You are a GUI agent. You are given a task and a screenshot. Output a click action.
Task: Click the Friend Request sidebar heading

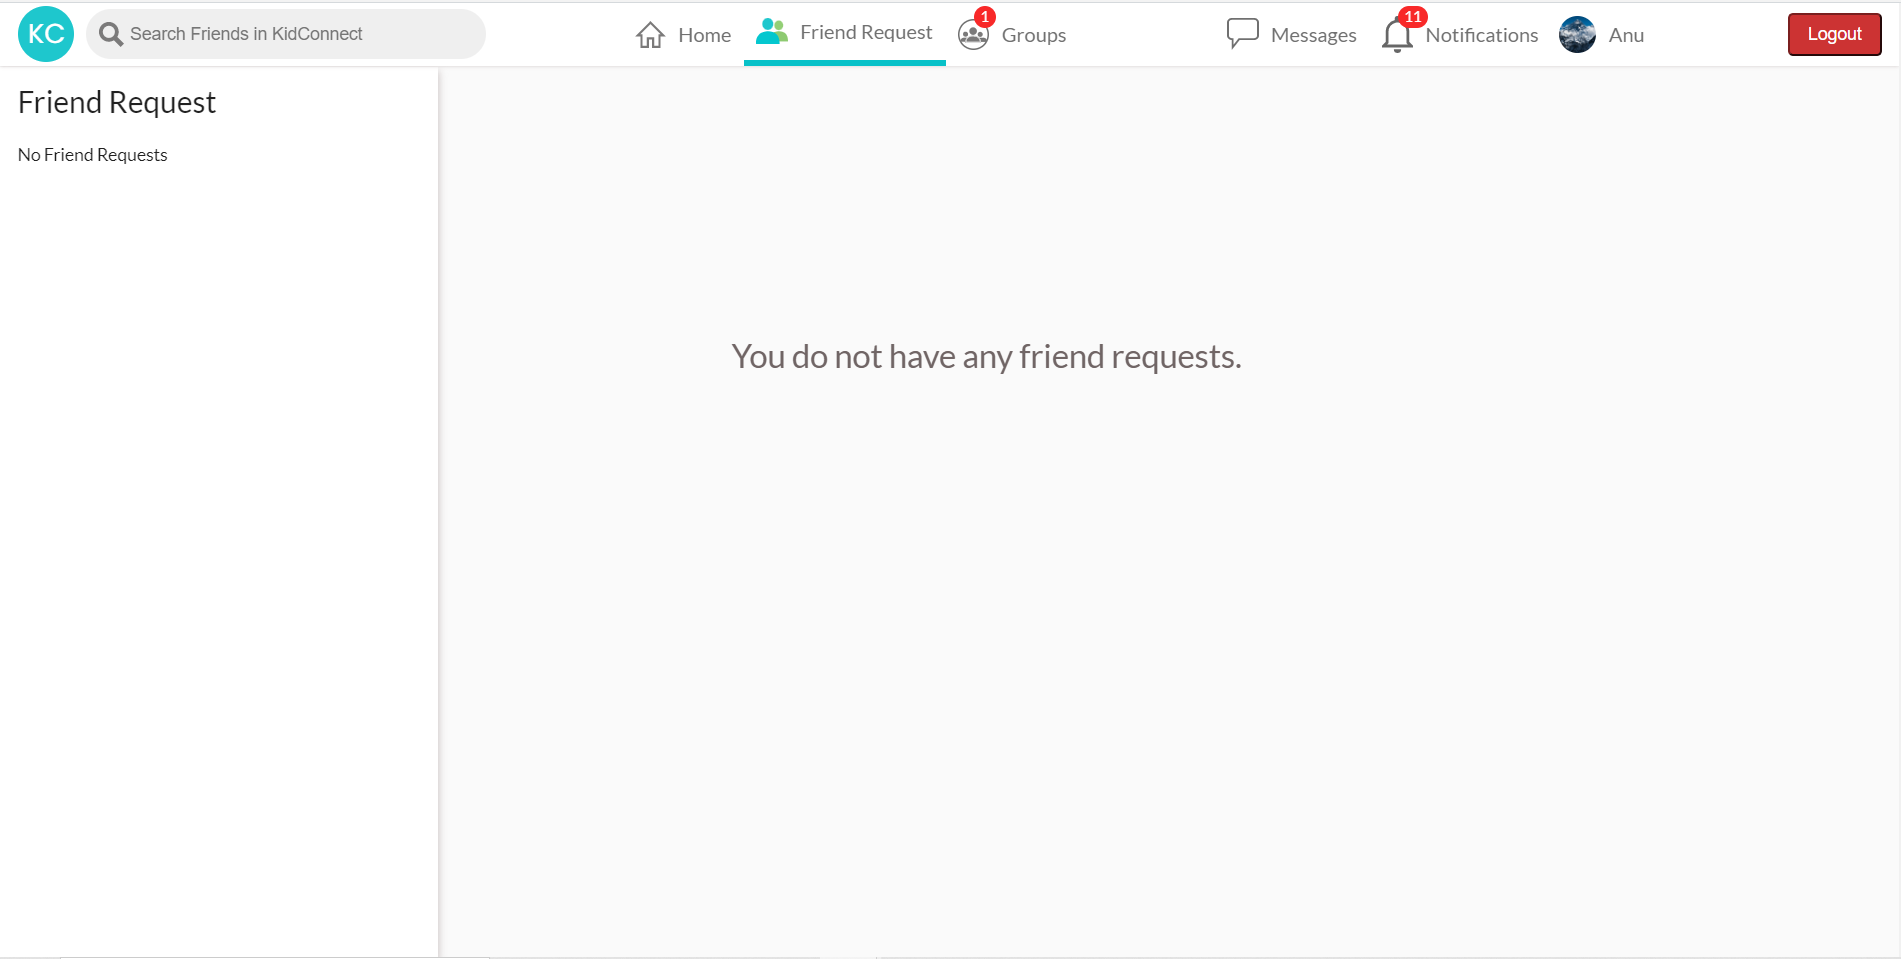(x=117, y=102)
